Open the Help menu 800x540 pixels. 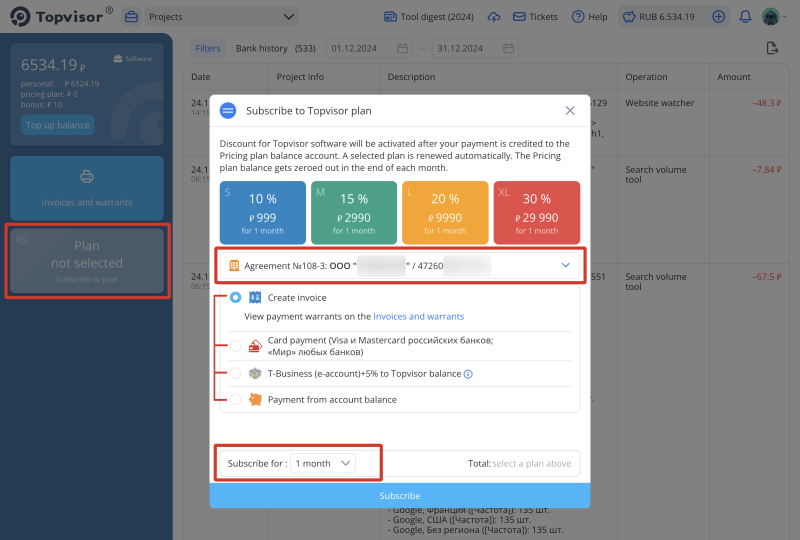[x=590, y=17]
